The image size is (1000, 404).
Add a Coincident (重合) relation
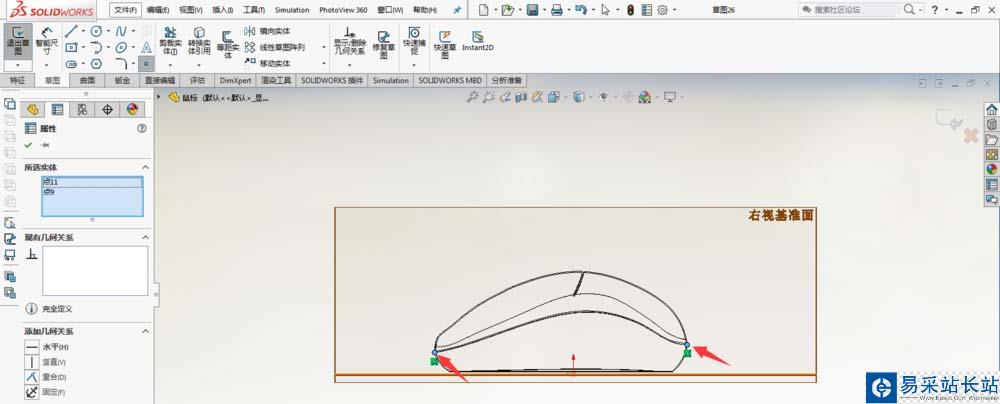[x=46, y=377]
